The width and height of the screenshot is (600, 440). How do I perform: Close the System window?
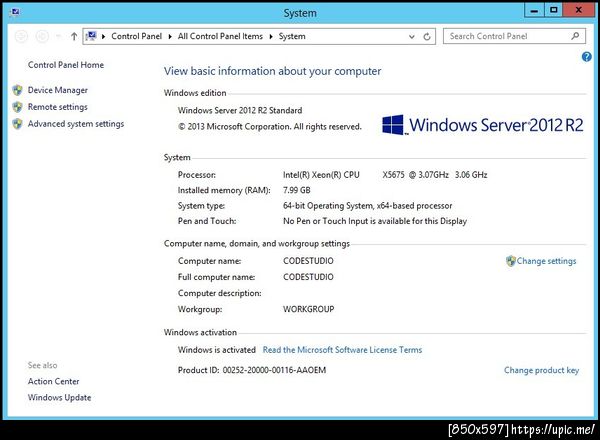click(x=579, y=11)
